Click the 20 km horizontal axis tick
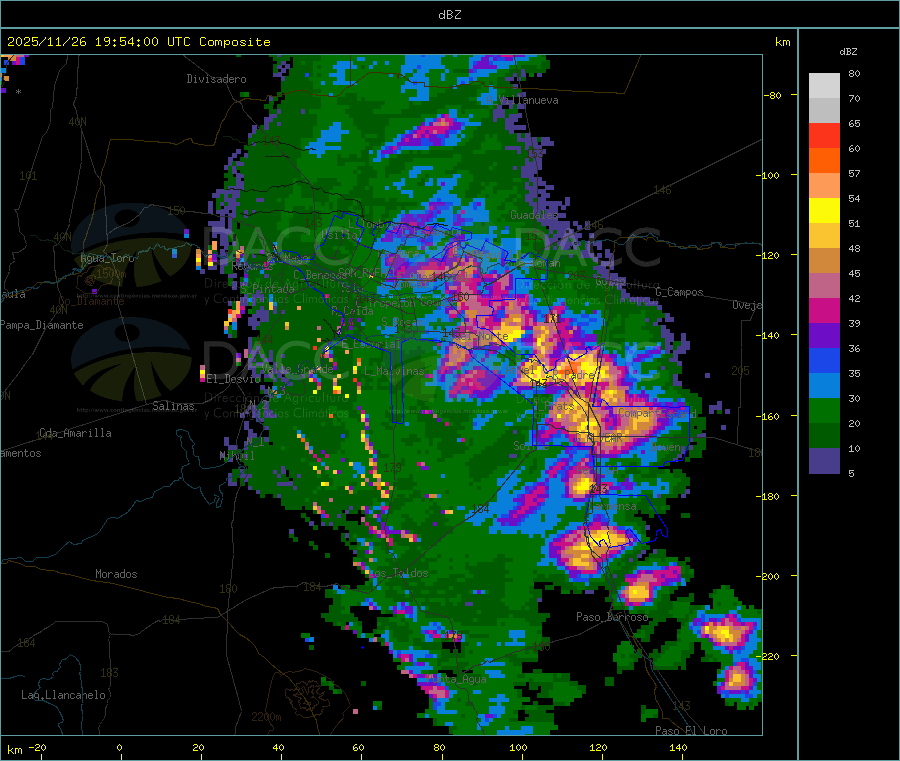 tap(199, 748)
